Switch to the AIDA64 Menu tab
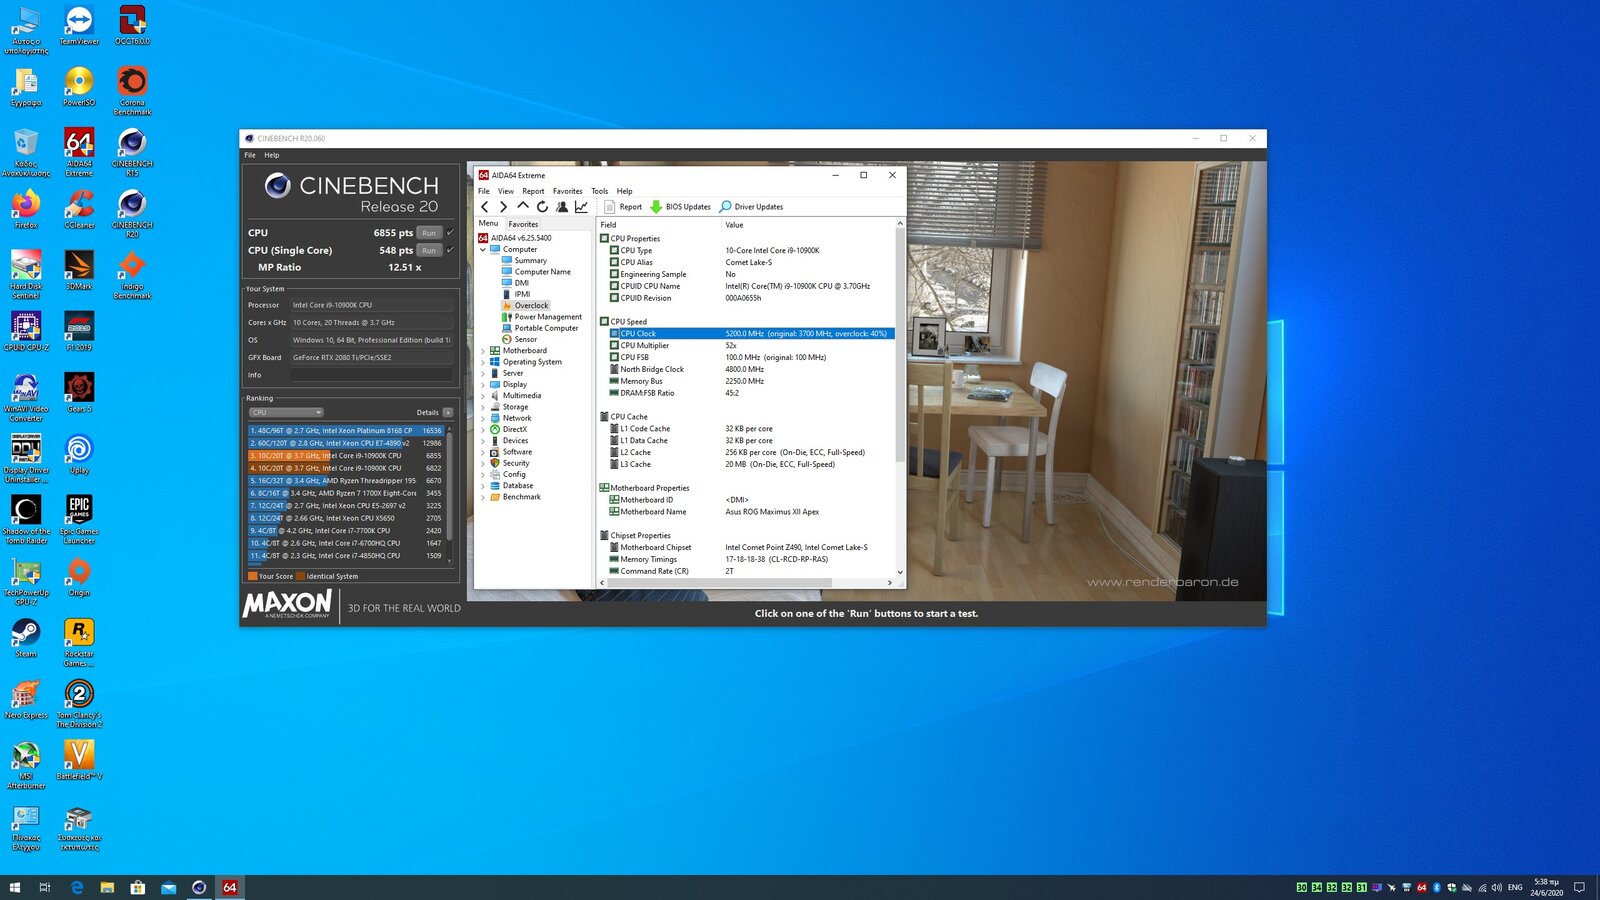 pos(488,224)
